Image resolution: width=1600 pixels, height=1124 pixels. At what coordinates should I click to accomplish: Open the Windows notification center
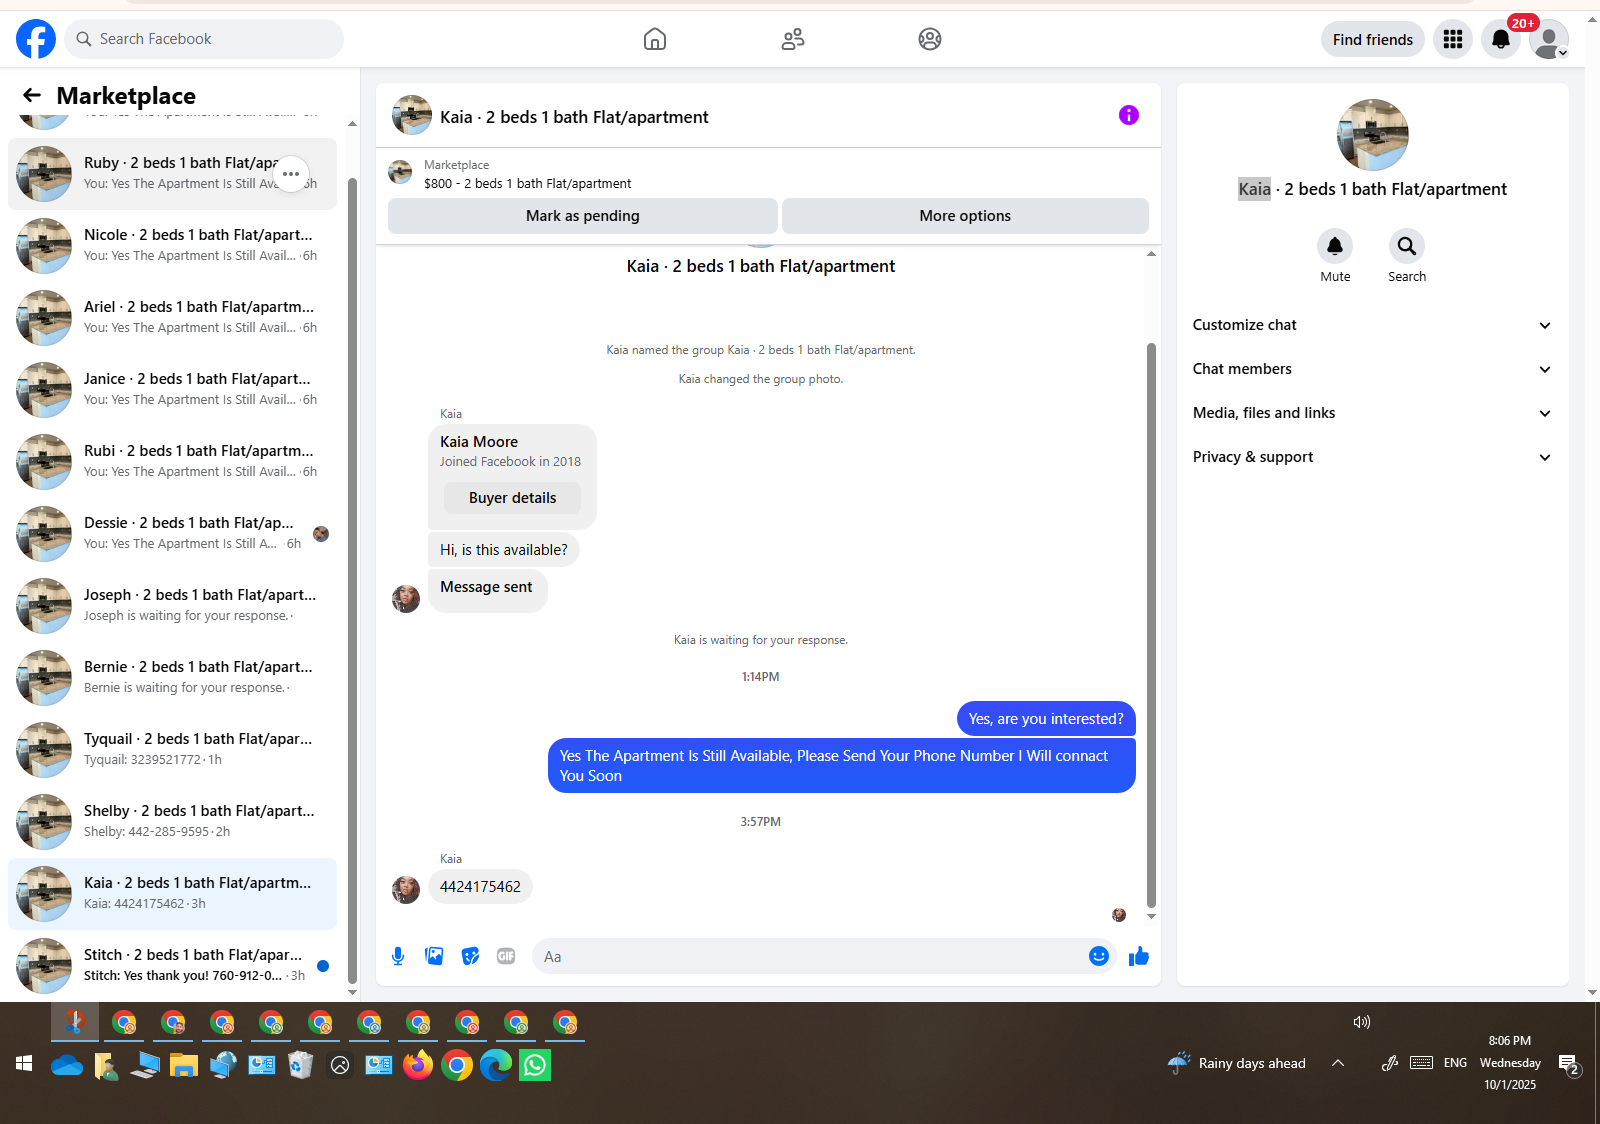click(x=1568, y=1064)
